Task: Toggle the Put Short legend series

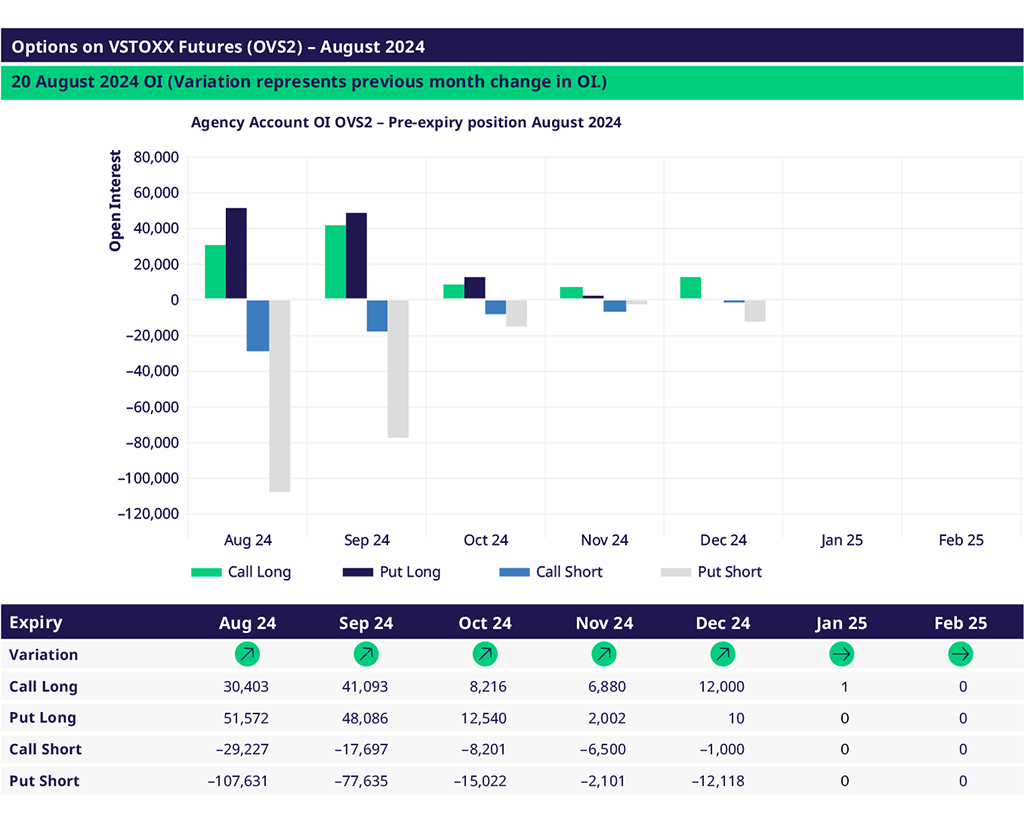Action: [711, 572]
